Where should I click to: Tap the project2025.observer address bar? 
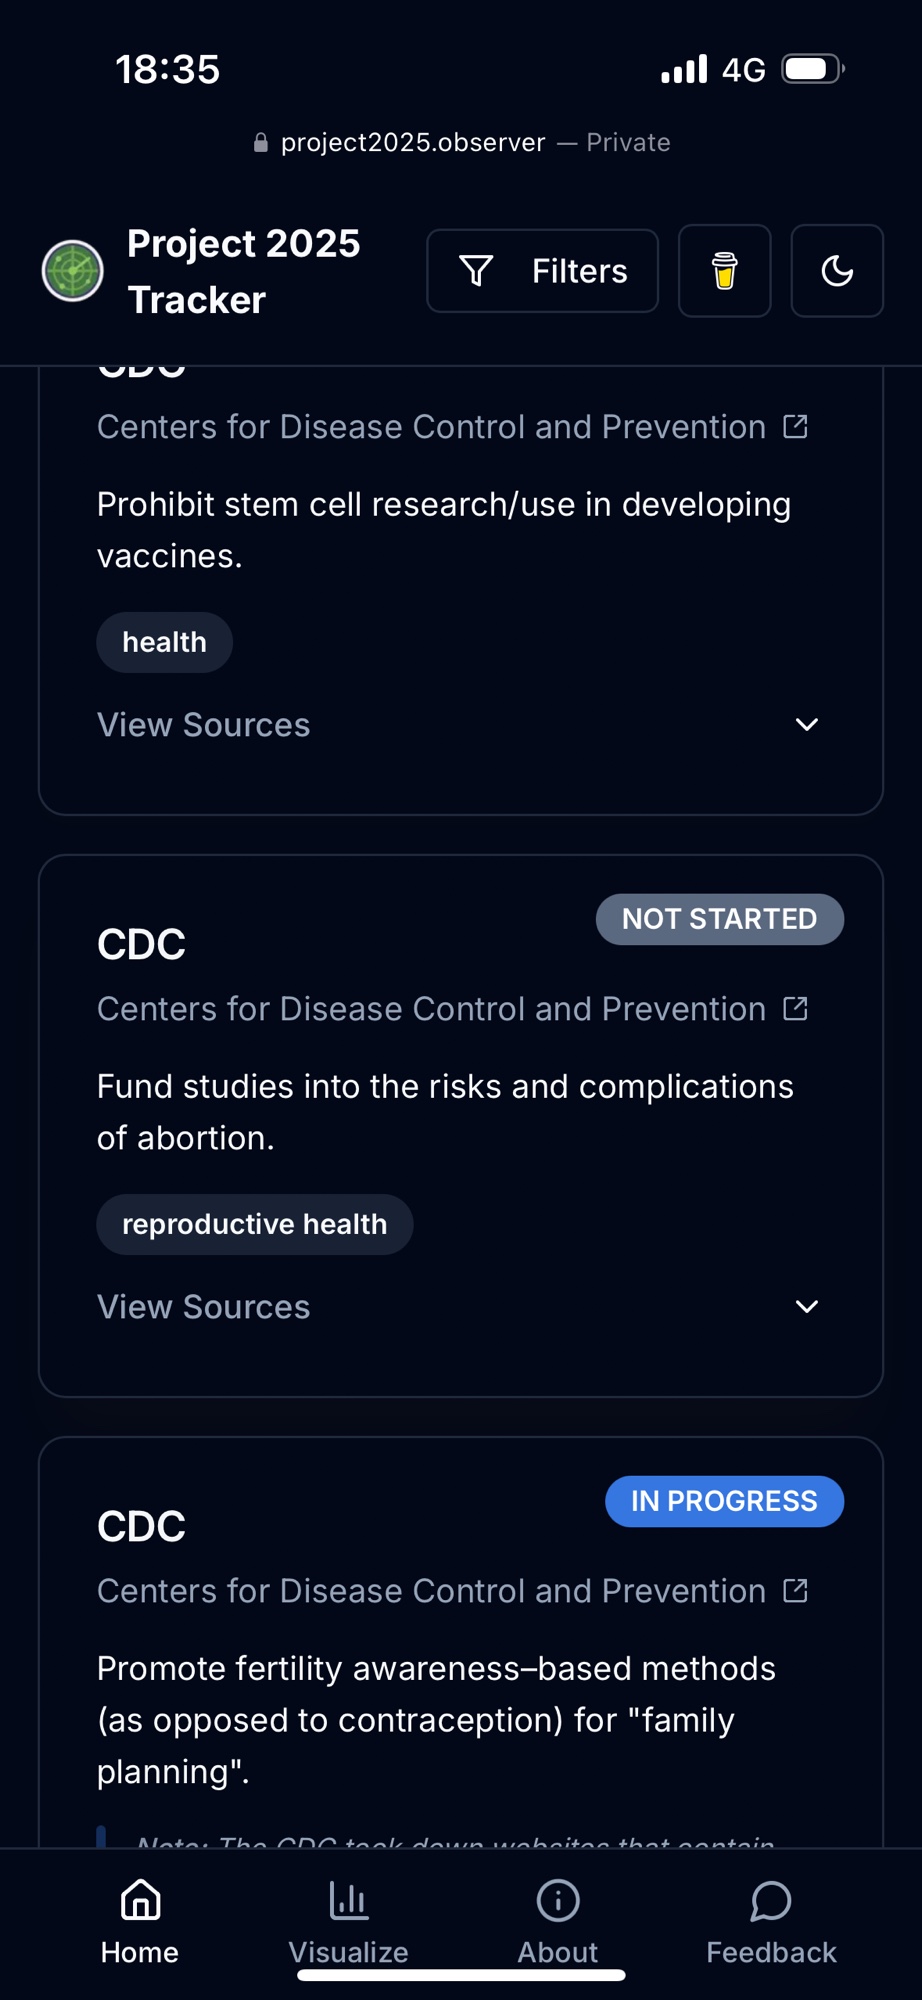[x=461, y=143]
